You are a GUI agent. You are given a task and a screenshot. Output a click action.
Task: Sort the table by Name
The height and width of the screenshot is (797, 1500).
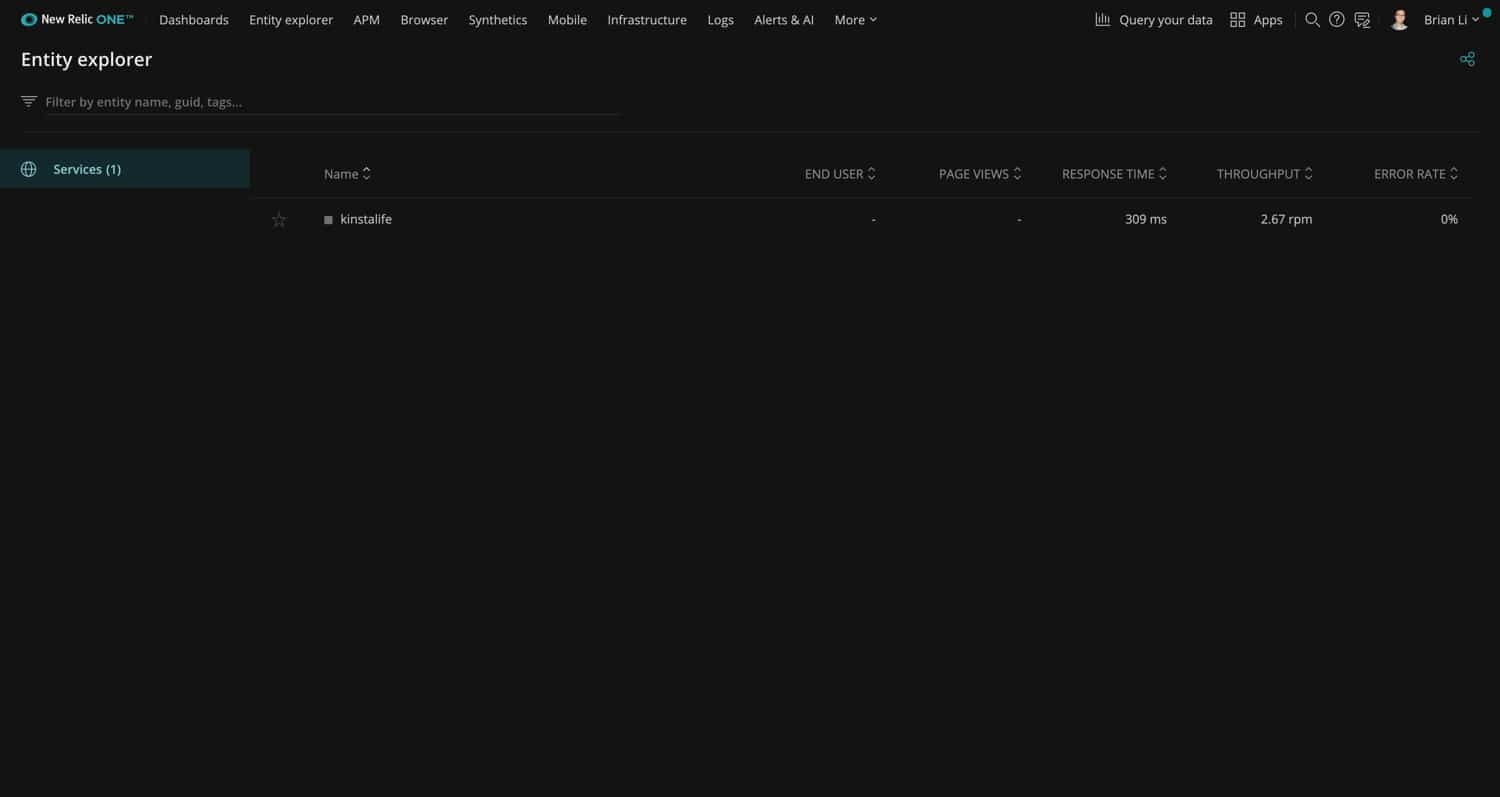[x=347, y=174]
